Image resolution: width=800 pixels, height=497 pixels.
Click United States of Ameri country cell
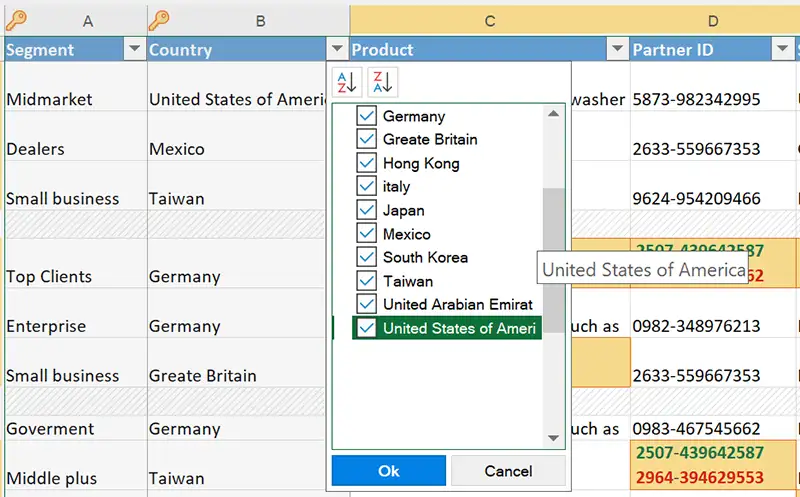click(x=236, y=87)
